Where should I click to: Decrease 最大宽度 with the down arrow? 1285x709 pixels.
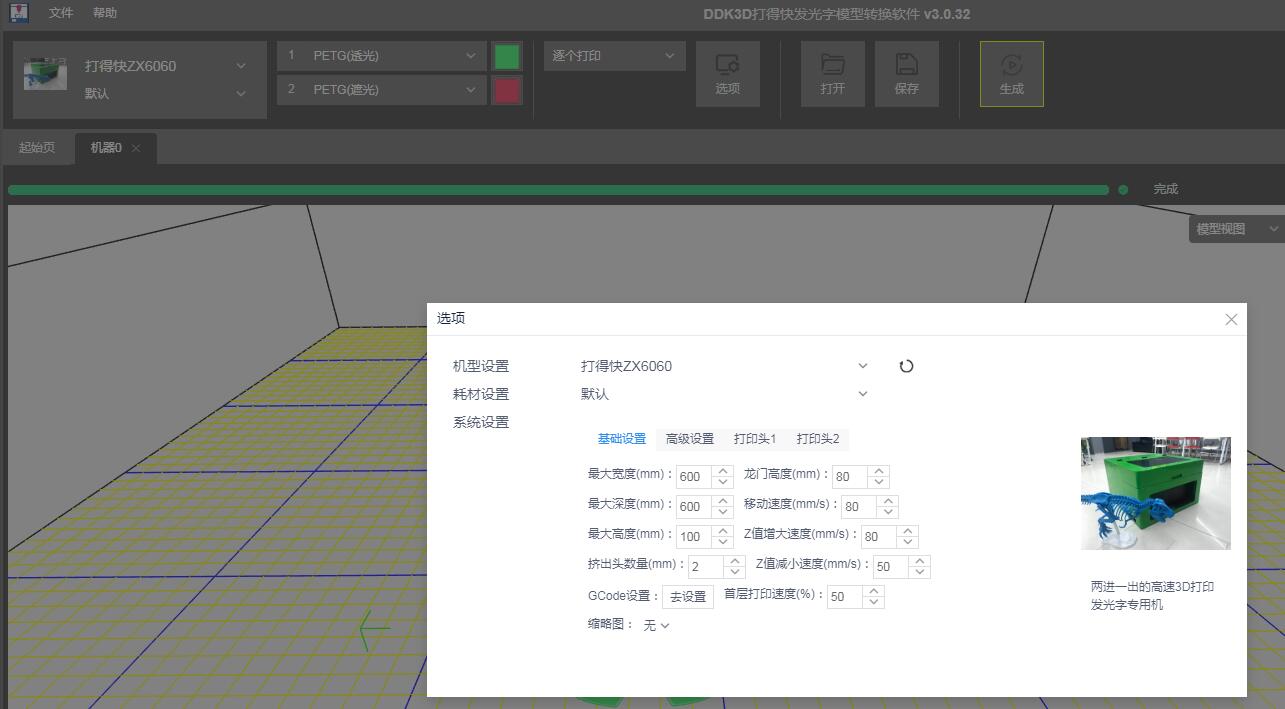(723, 482)
